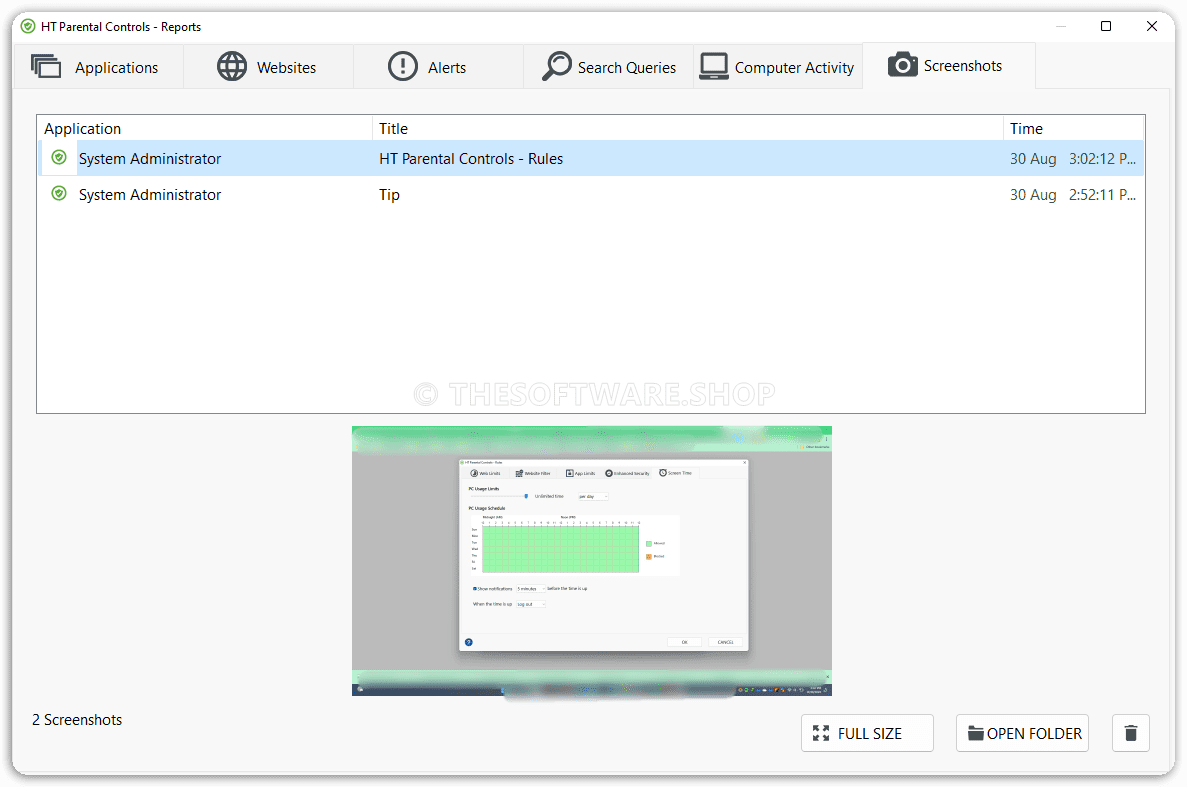This screenshot has width=1187, height=787.
Task: Click the green shield icon in the Tip row
Action: (x=59, y=194)
